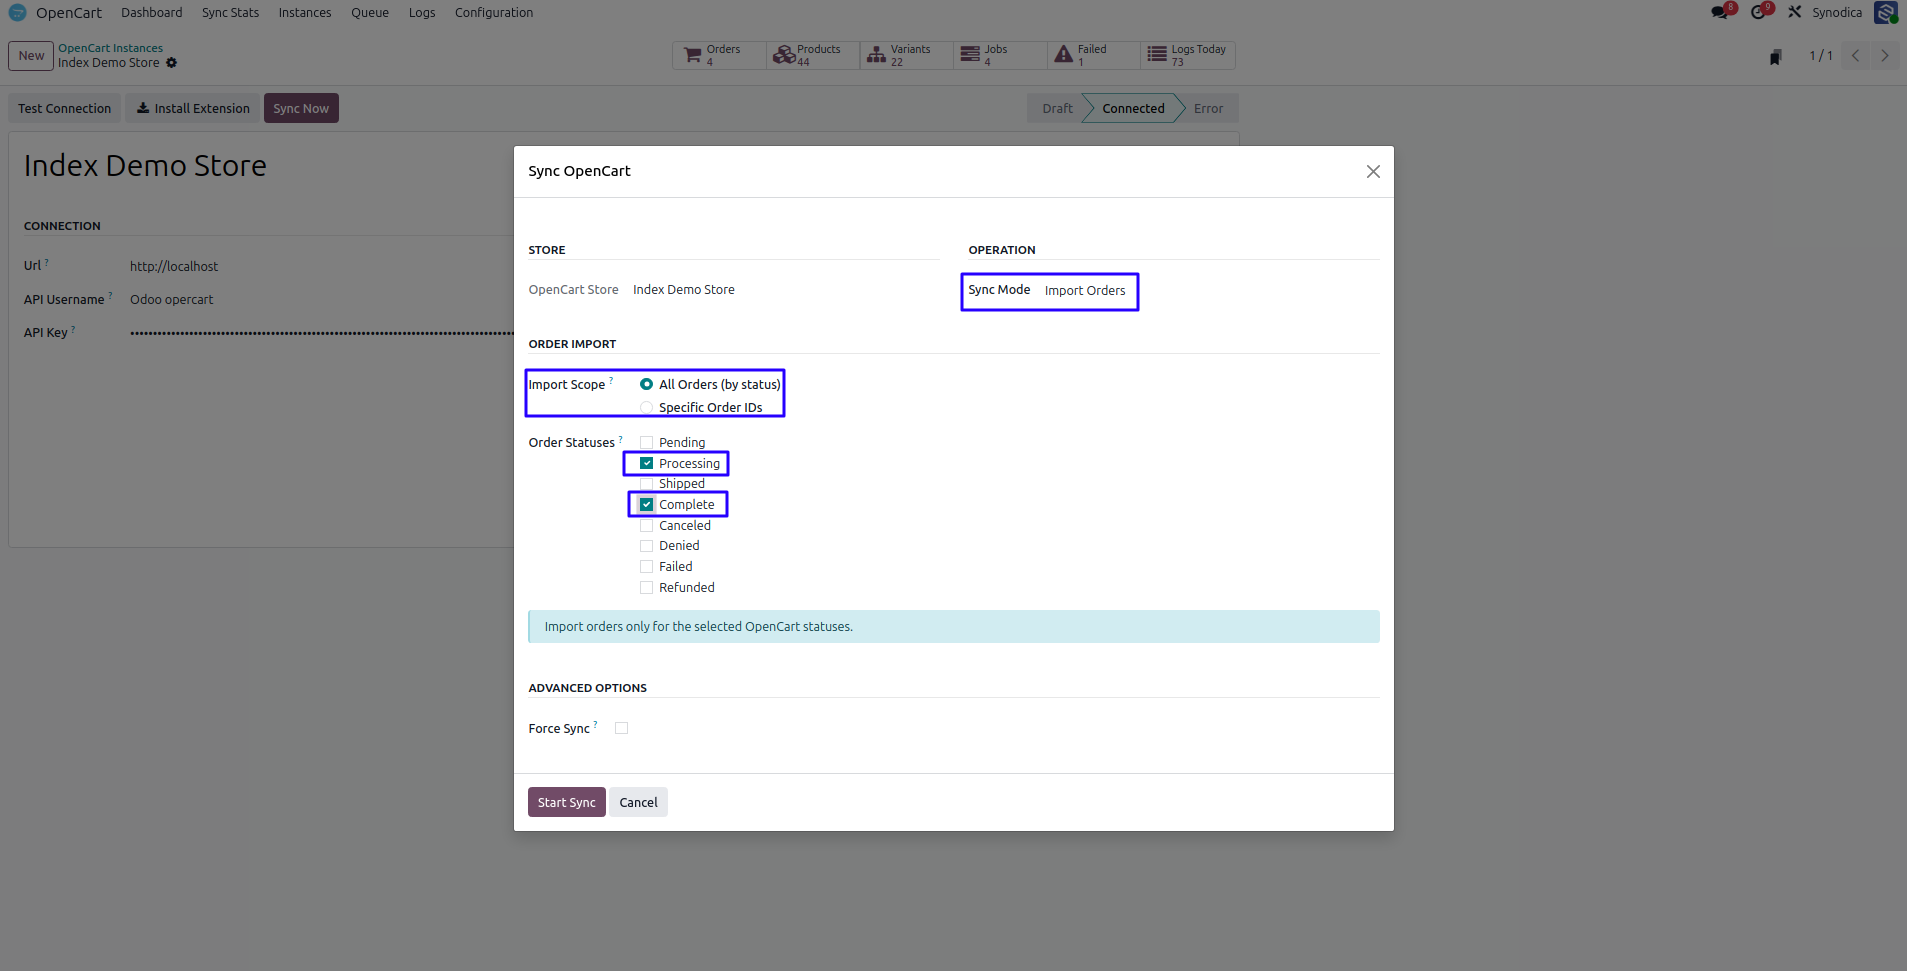Open the Sync Stats menu
Screen dimensions: 1907x971
230,13
